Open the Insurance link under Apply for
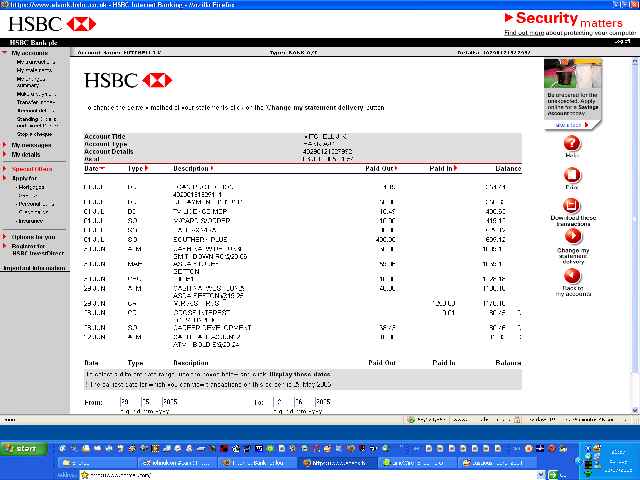640x480 pixels. tap(31, 221)
